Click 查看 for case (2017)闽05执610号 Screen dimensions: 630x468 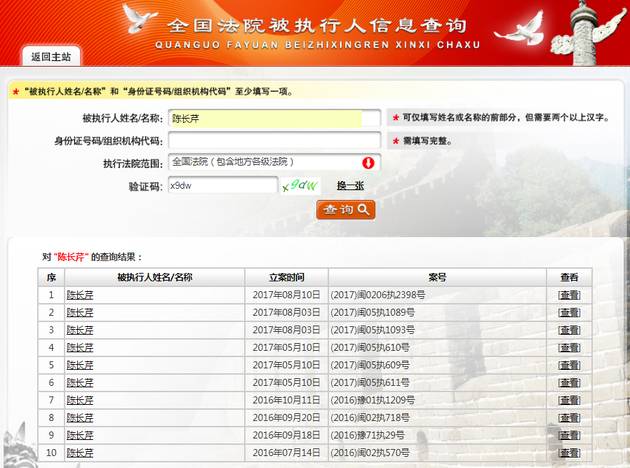568,348
